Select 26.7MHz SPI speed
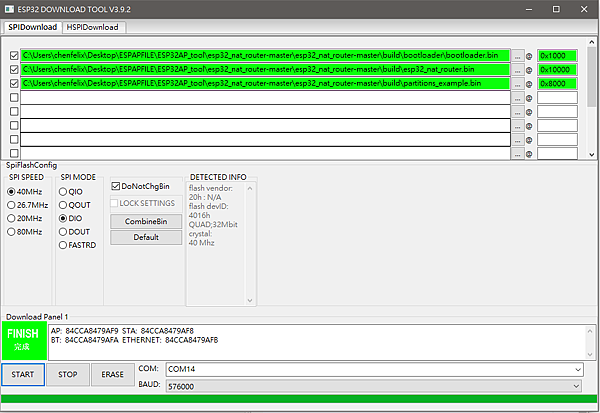The width and height of the screenshot is (600, 413). [28, 205]
